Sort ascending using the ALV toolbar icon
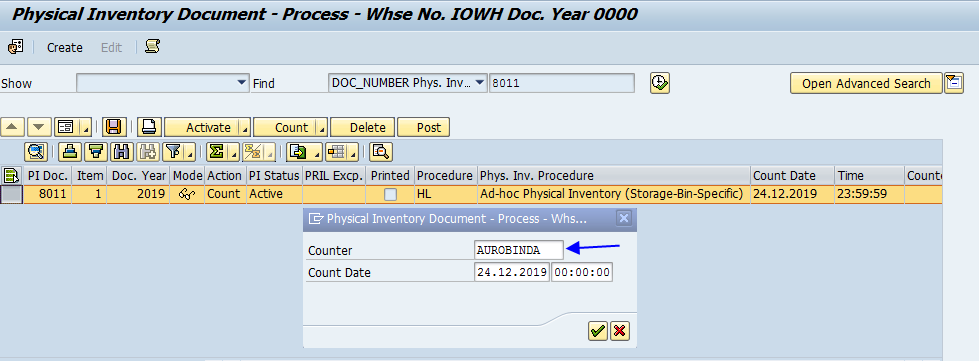 tap(71, 152)
